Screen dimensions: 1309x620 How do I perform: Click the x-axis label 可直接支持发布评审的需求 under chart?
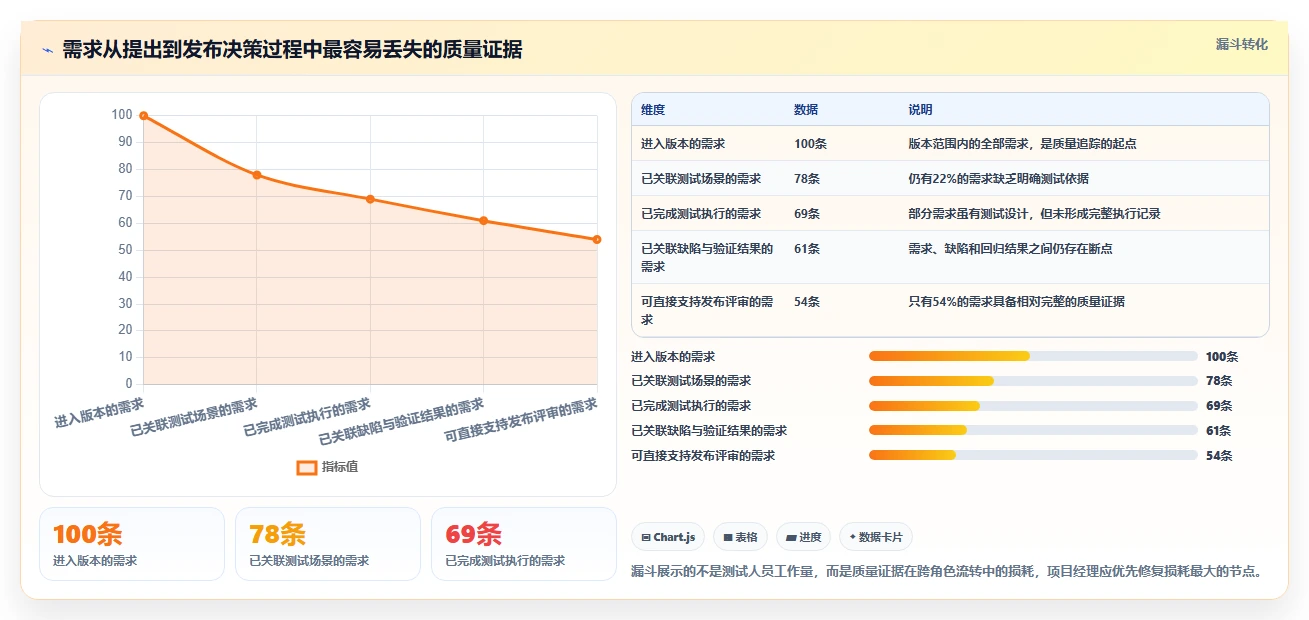point(521,421)
